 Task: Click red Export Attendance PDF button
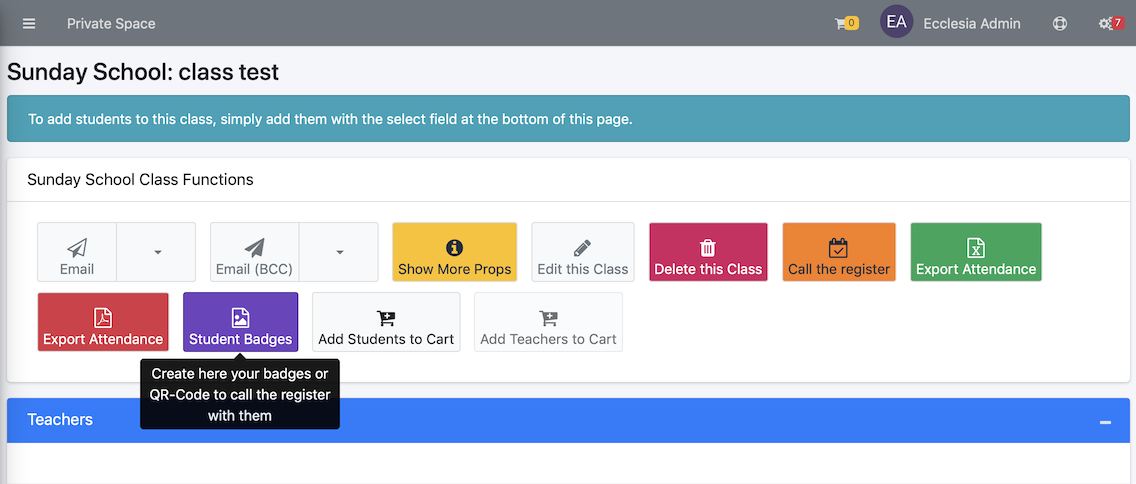click(103, 322)
